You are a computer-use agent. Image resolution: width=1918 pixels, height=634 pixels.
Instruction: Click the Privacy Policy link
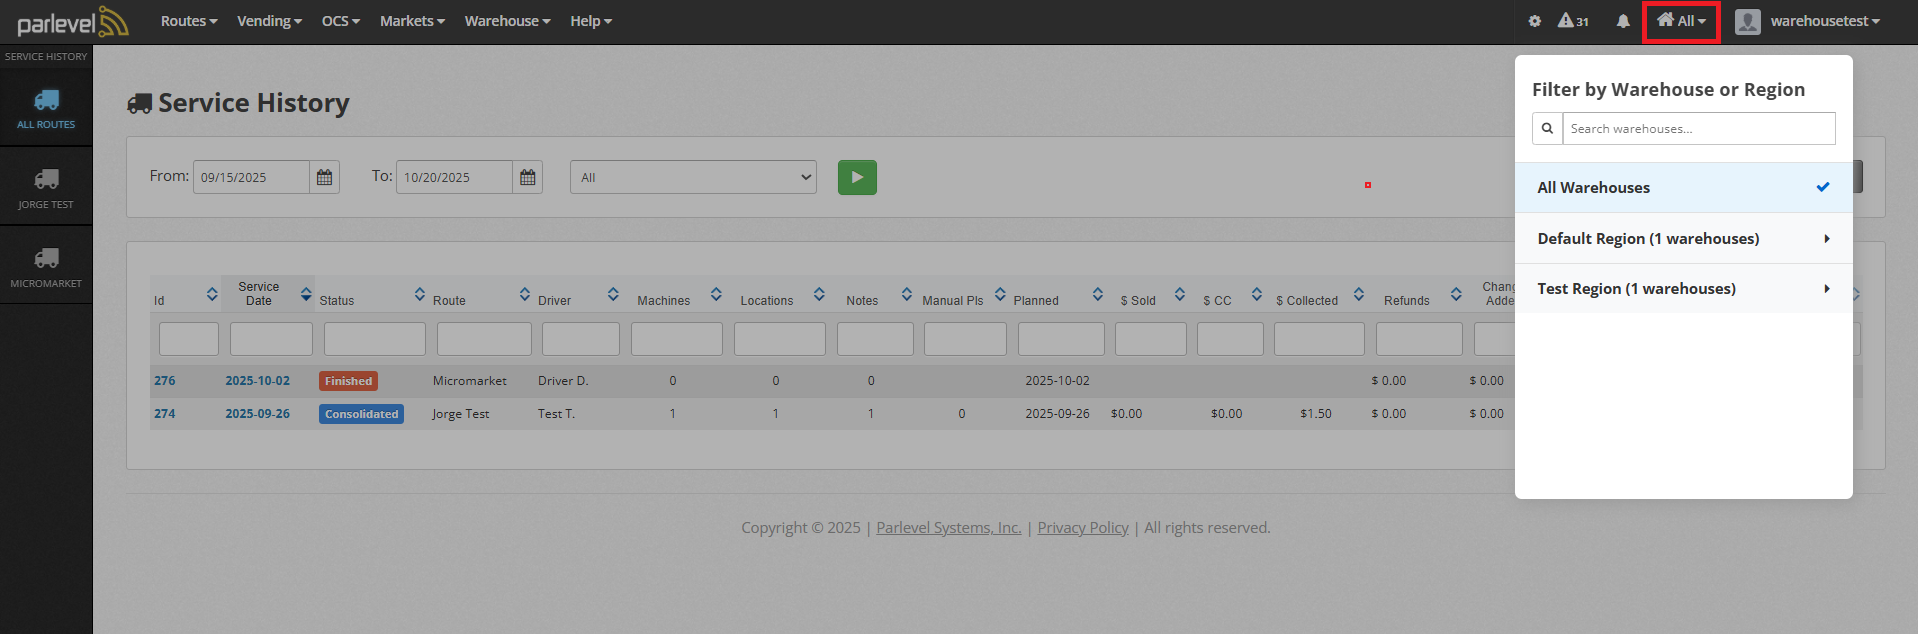click(x=1082, y=528)
